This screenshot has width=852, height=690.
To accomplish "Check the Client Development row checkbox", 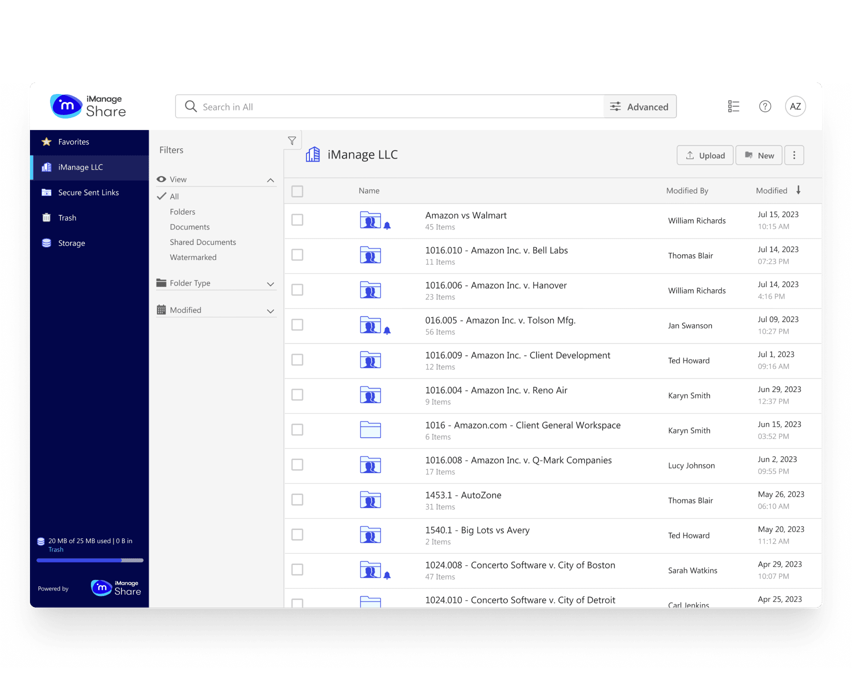I will 297,360.
